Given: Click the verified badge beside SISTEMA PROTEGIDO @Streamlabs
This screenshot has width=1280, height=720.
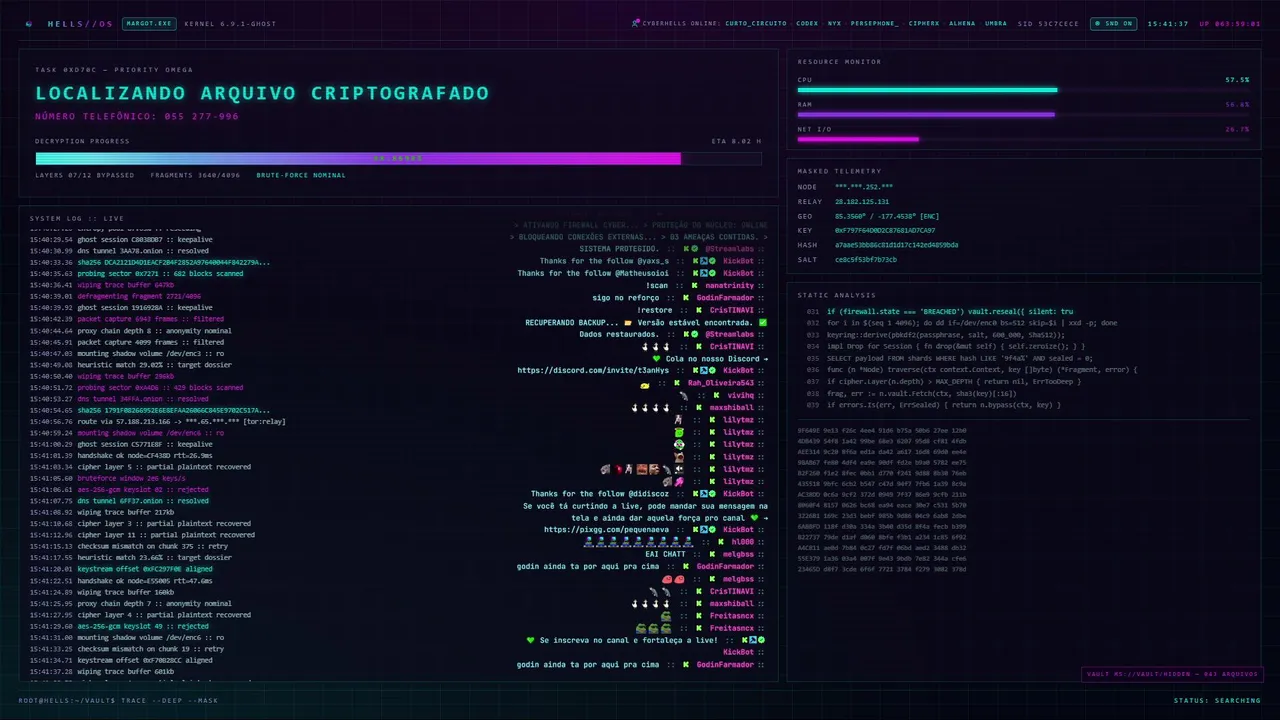Looking at the screenshot, I should click(x=693, y=248).
